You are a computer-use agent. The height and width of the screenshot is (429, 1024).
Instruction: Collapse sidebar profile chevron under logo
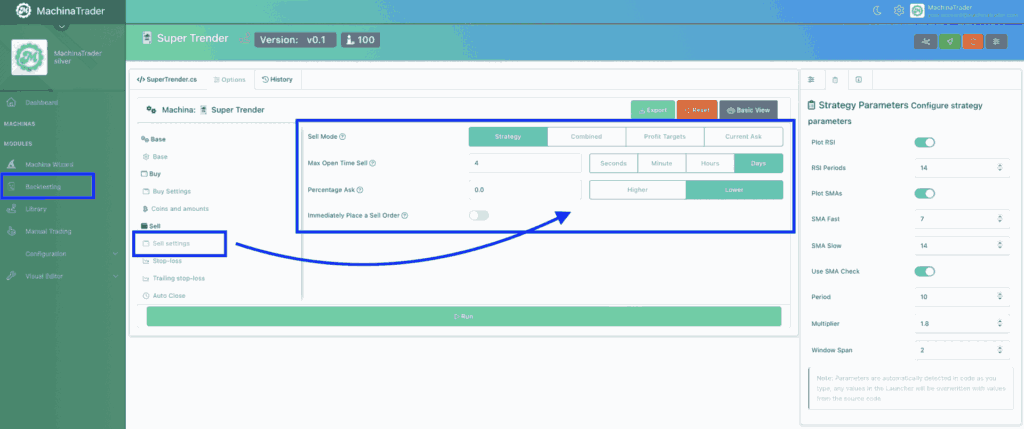(63, 26)
